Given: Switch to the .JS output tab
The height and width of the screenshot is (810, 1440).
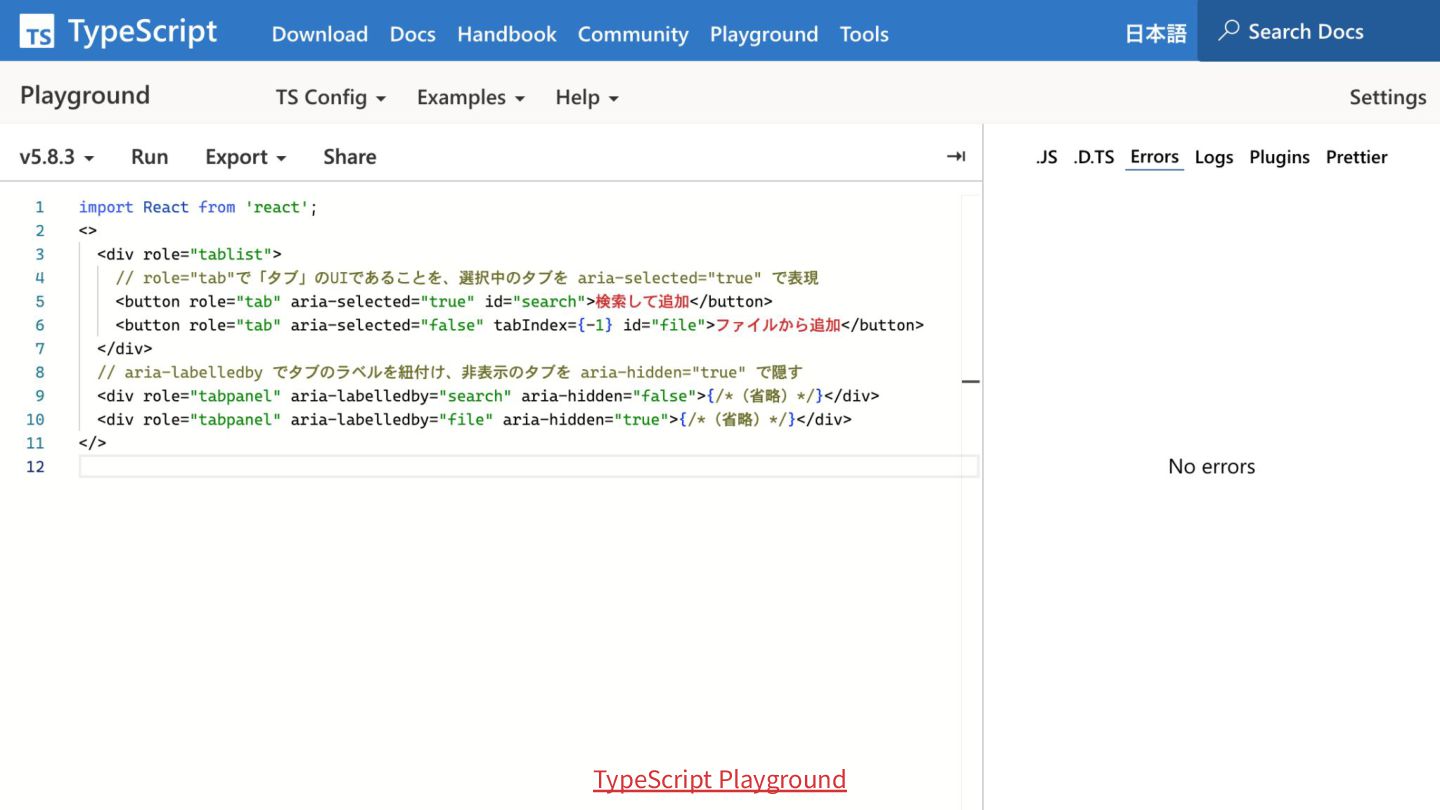Looking at the screenshot, I should pos(1046,157).
